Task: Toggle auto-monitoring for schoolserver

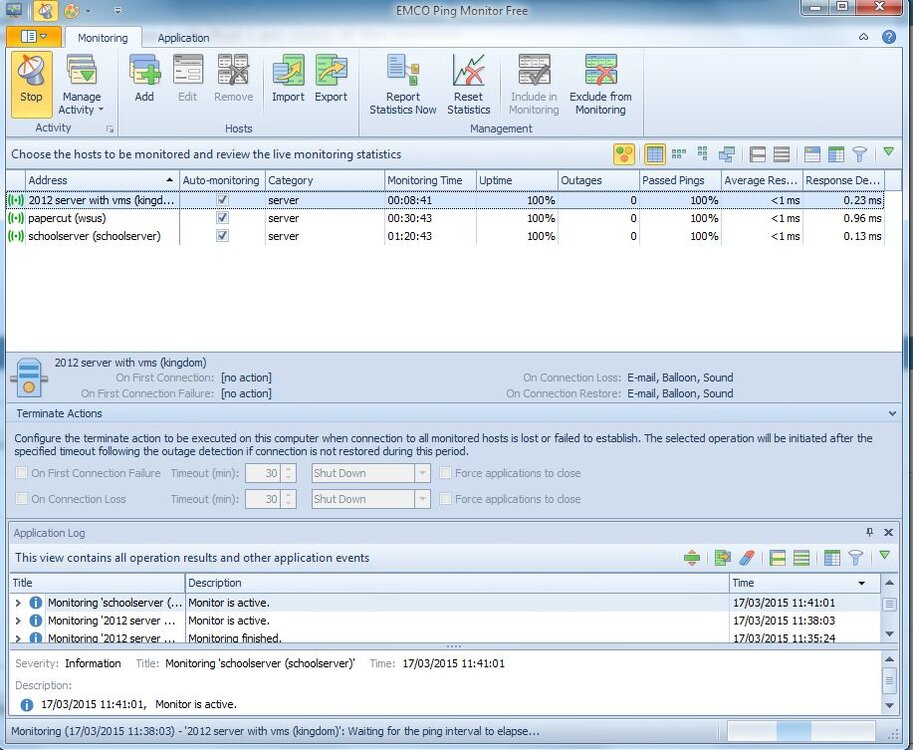Action: point(222,236)
